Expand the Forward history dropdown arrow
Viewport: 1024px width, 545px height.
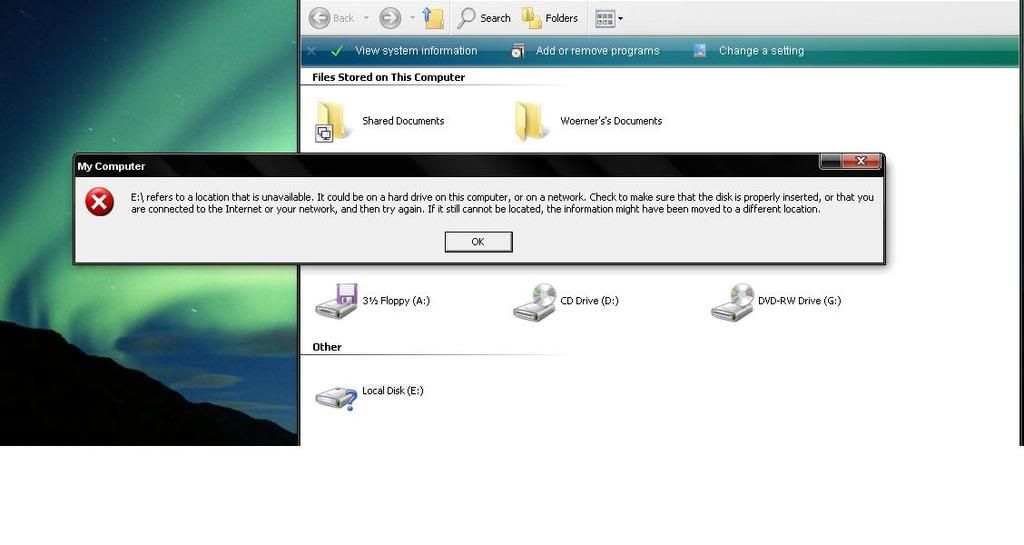pos(412,18)
